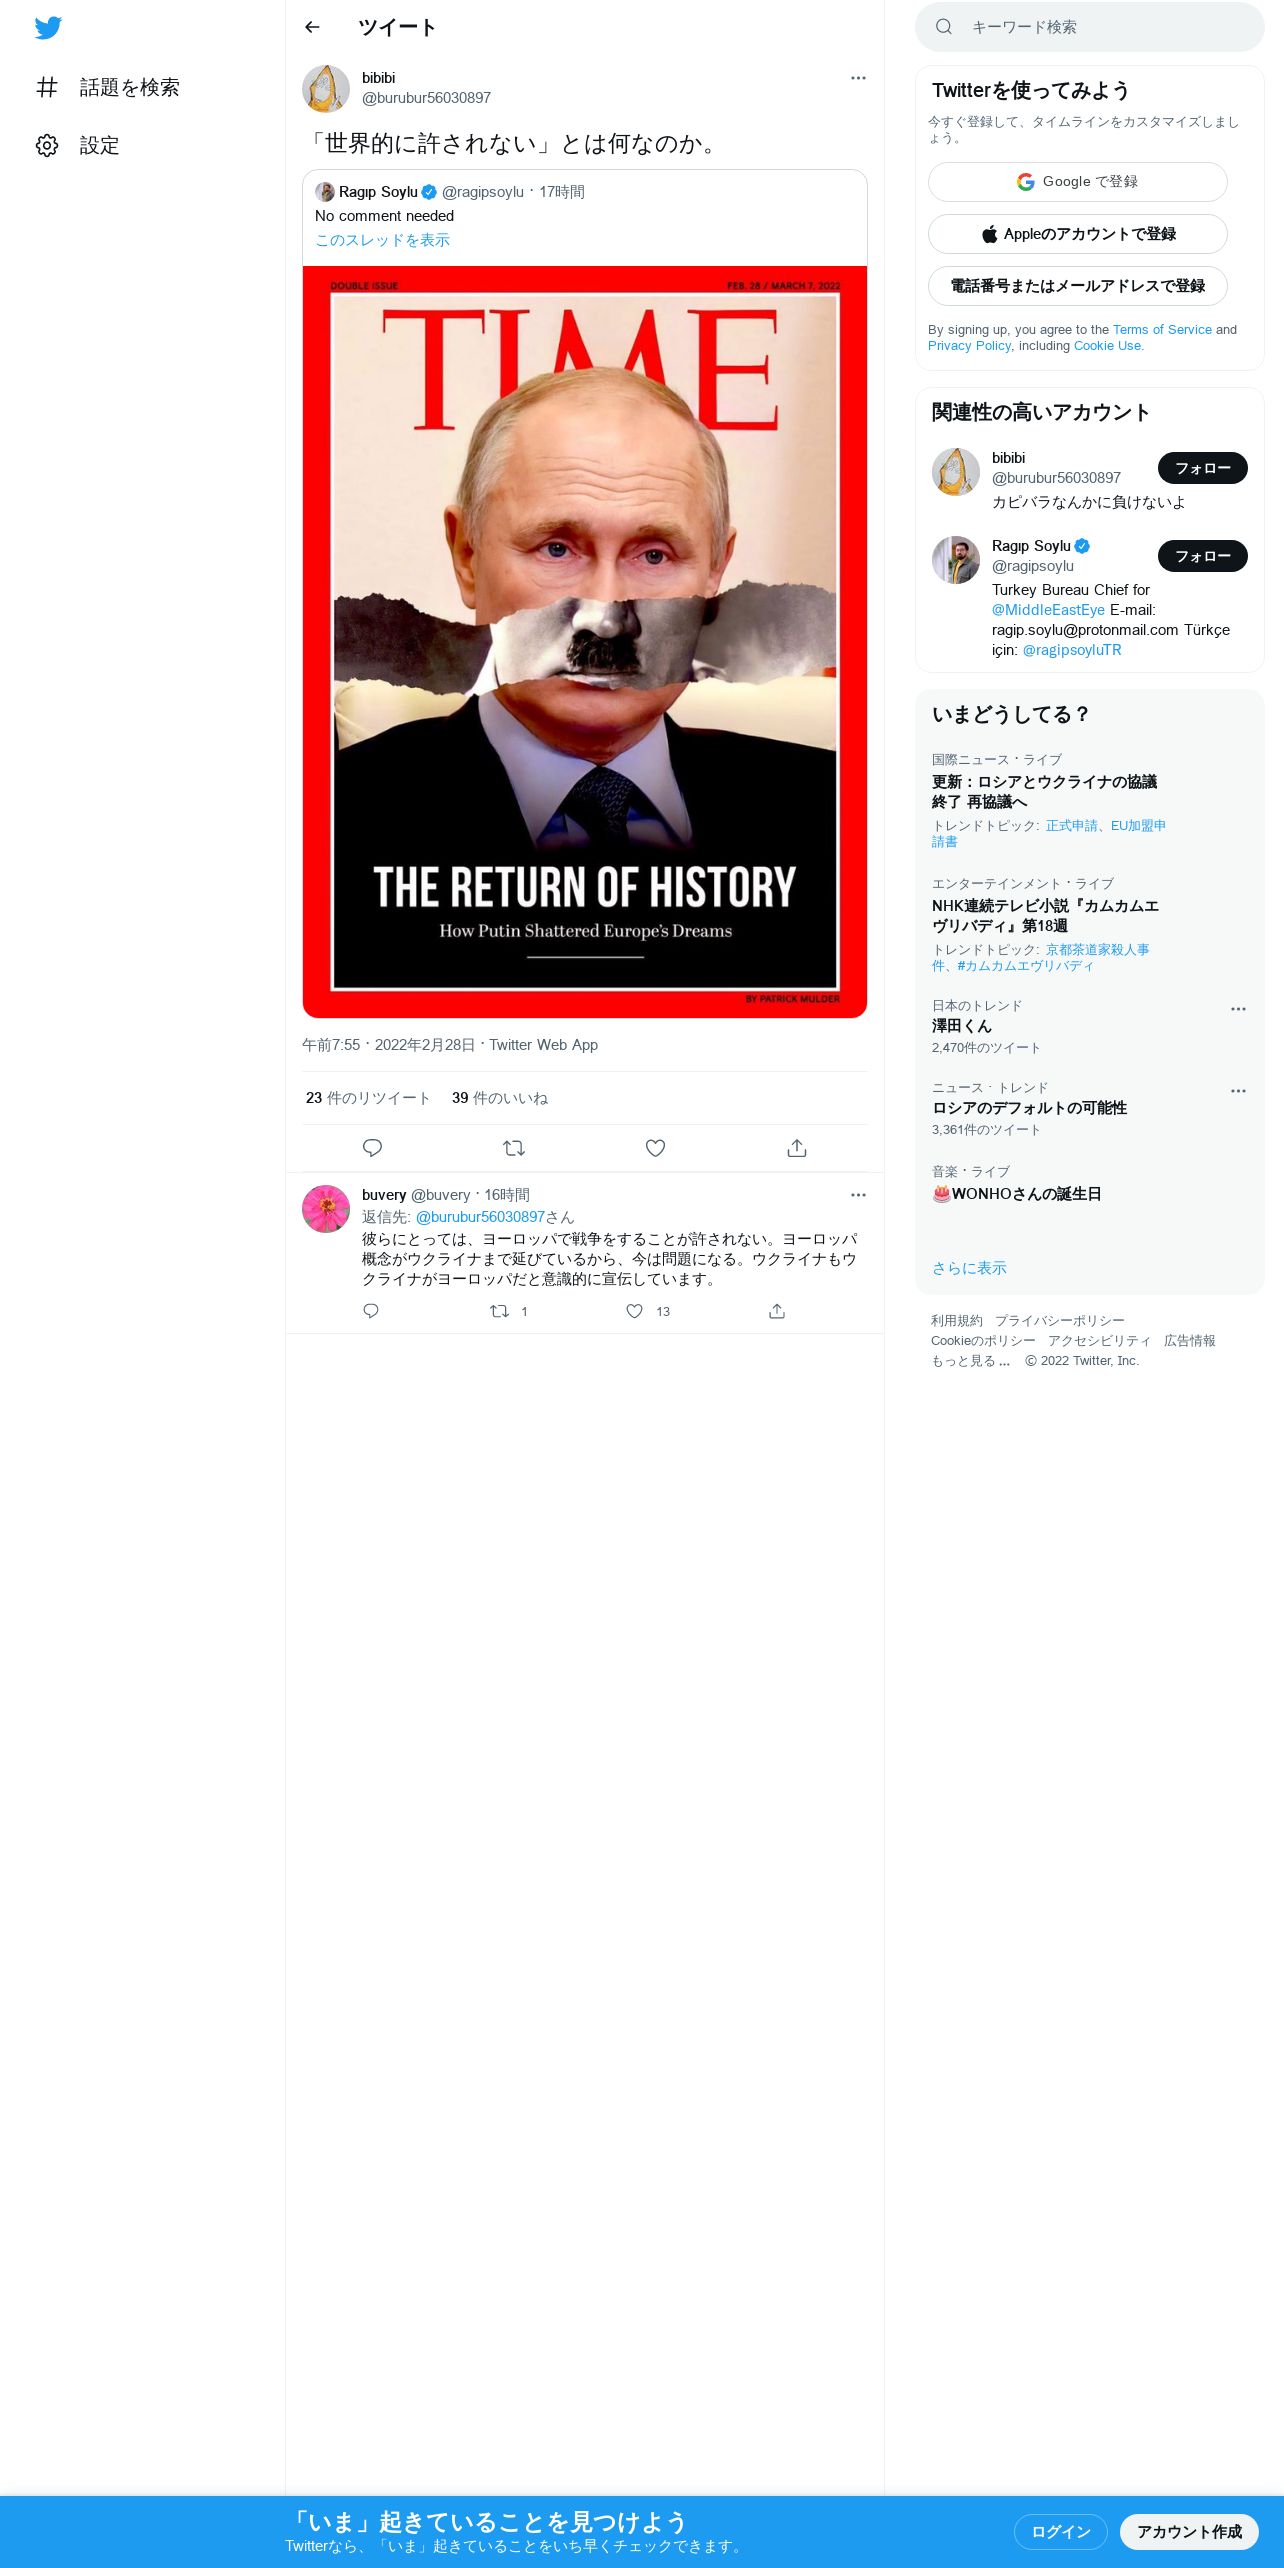The image size is (1284, 2568).
Task: Like the main tweet with heart icon
Action: pos(655,1148)
